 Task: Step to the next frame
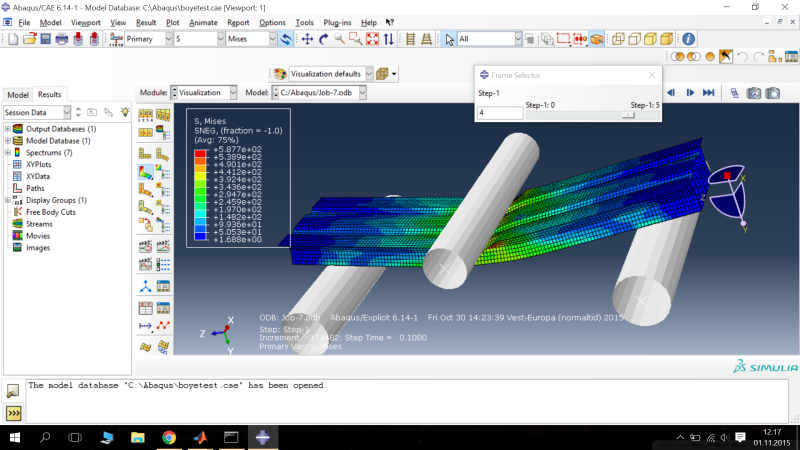tap(690, 93)
